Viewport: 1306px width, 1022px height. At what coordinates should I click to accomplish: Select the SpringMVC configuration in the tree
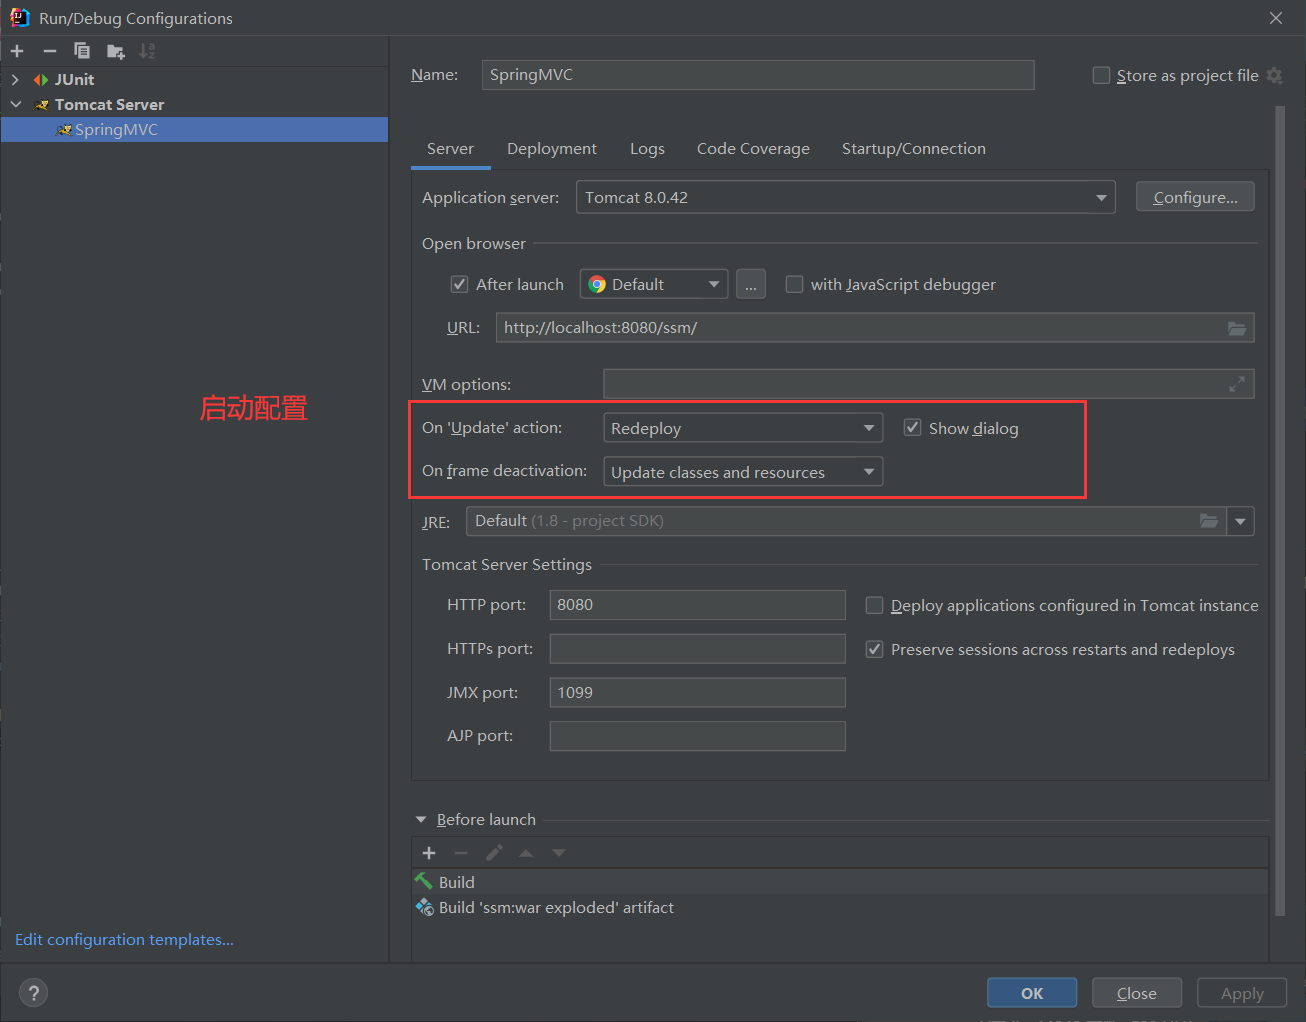coord(194,130)
